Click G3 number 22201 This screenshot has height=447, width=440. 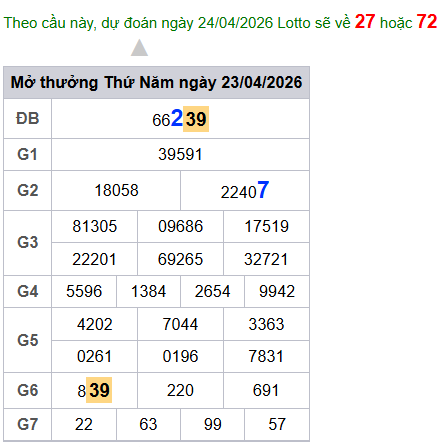pyautogui.click(x=95, y=259)
